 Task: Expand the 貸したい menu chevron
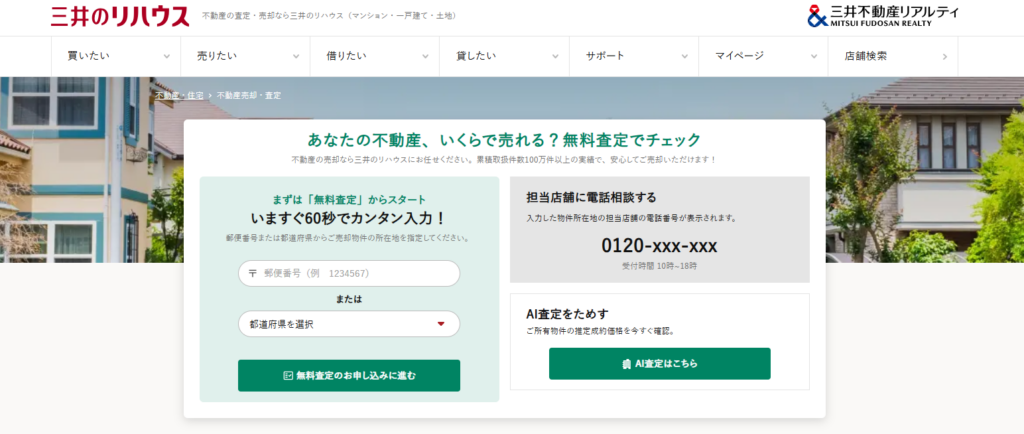coord(555,57)
